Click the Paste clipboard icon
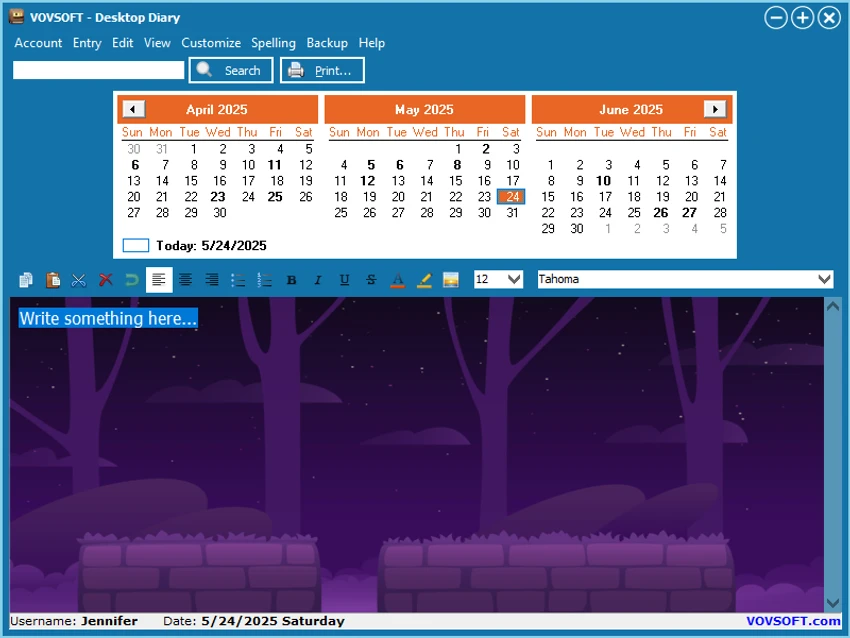The width and height of the screenshot is (850, 638). click(x=53, y=280)
